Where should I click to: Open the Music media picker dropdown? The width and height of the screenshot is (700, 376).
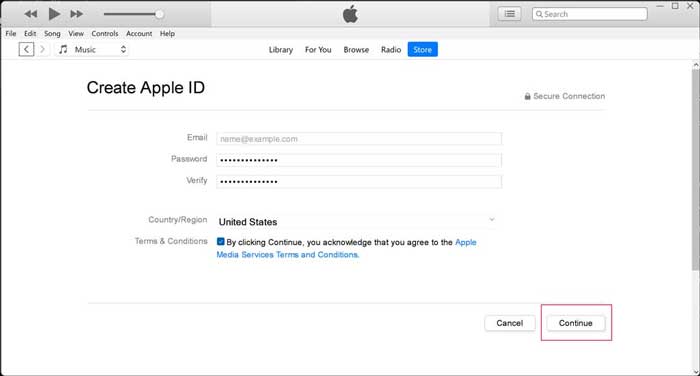coord(92,49)
